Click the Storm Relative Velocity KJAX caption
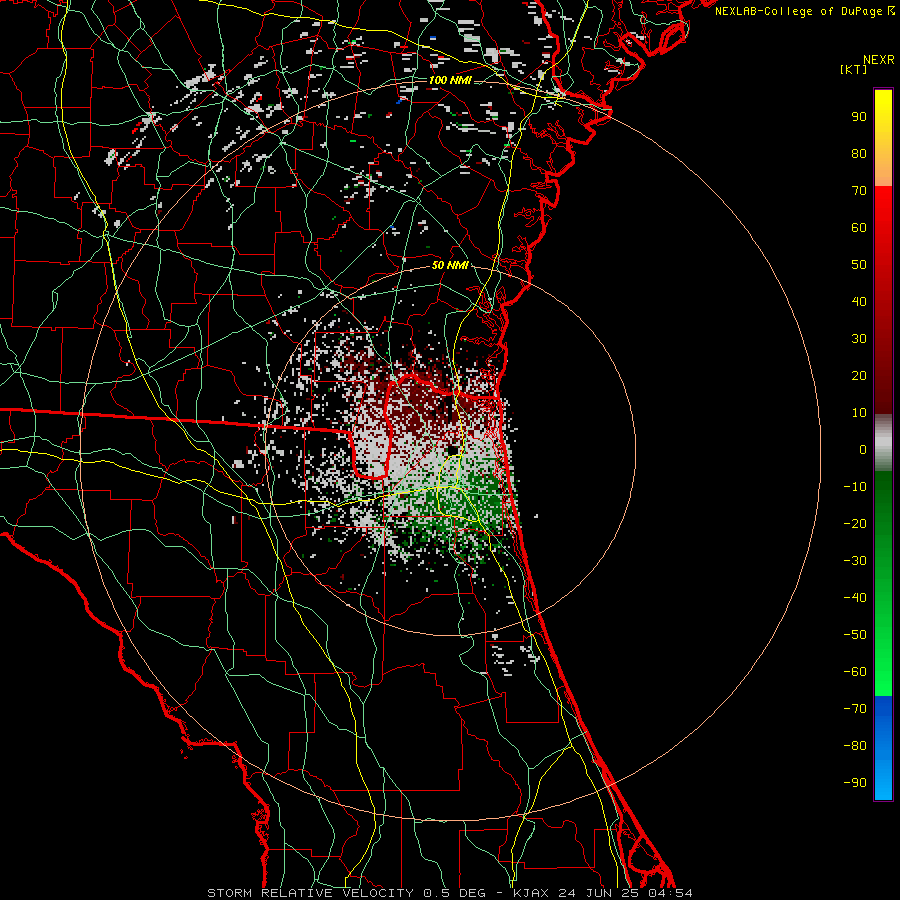This screenshot has height=900, width=900. tap(450, 893)
